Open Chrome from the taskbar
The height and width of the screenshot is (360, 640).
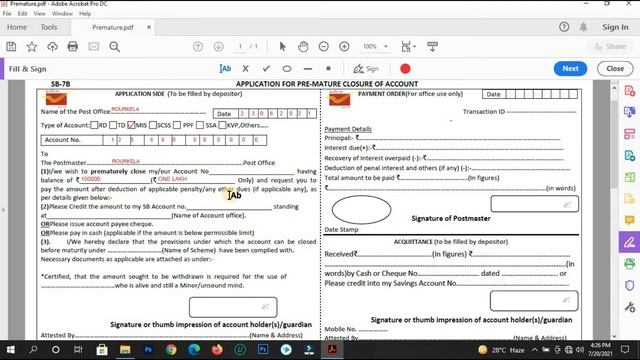coord(171,350)
